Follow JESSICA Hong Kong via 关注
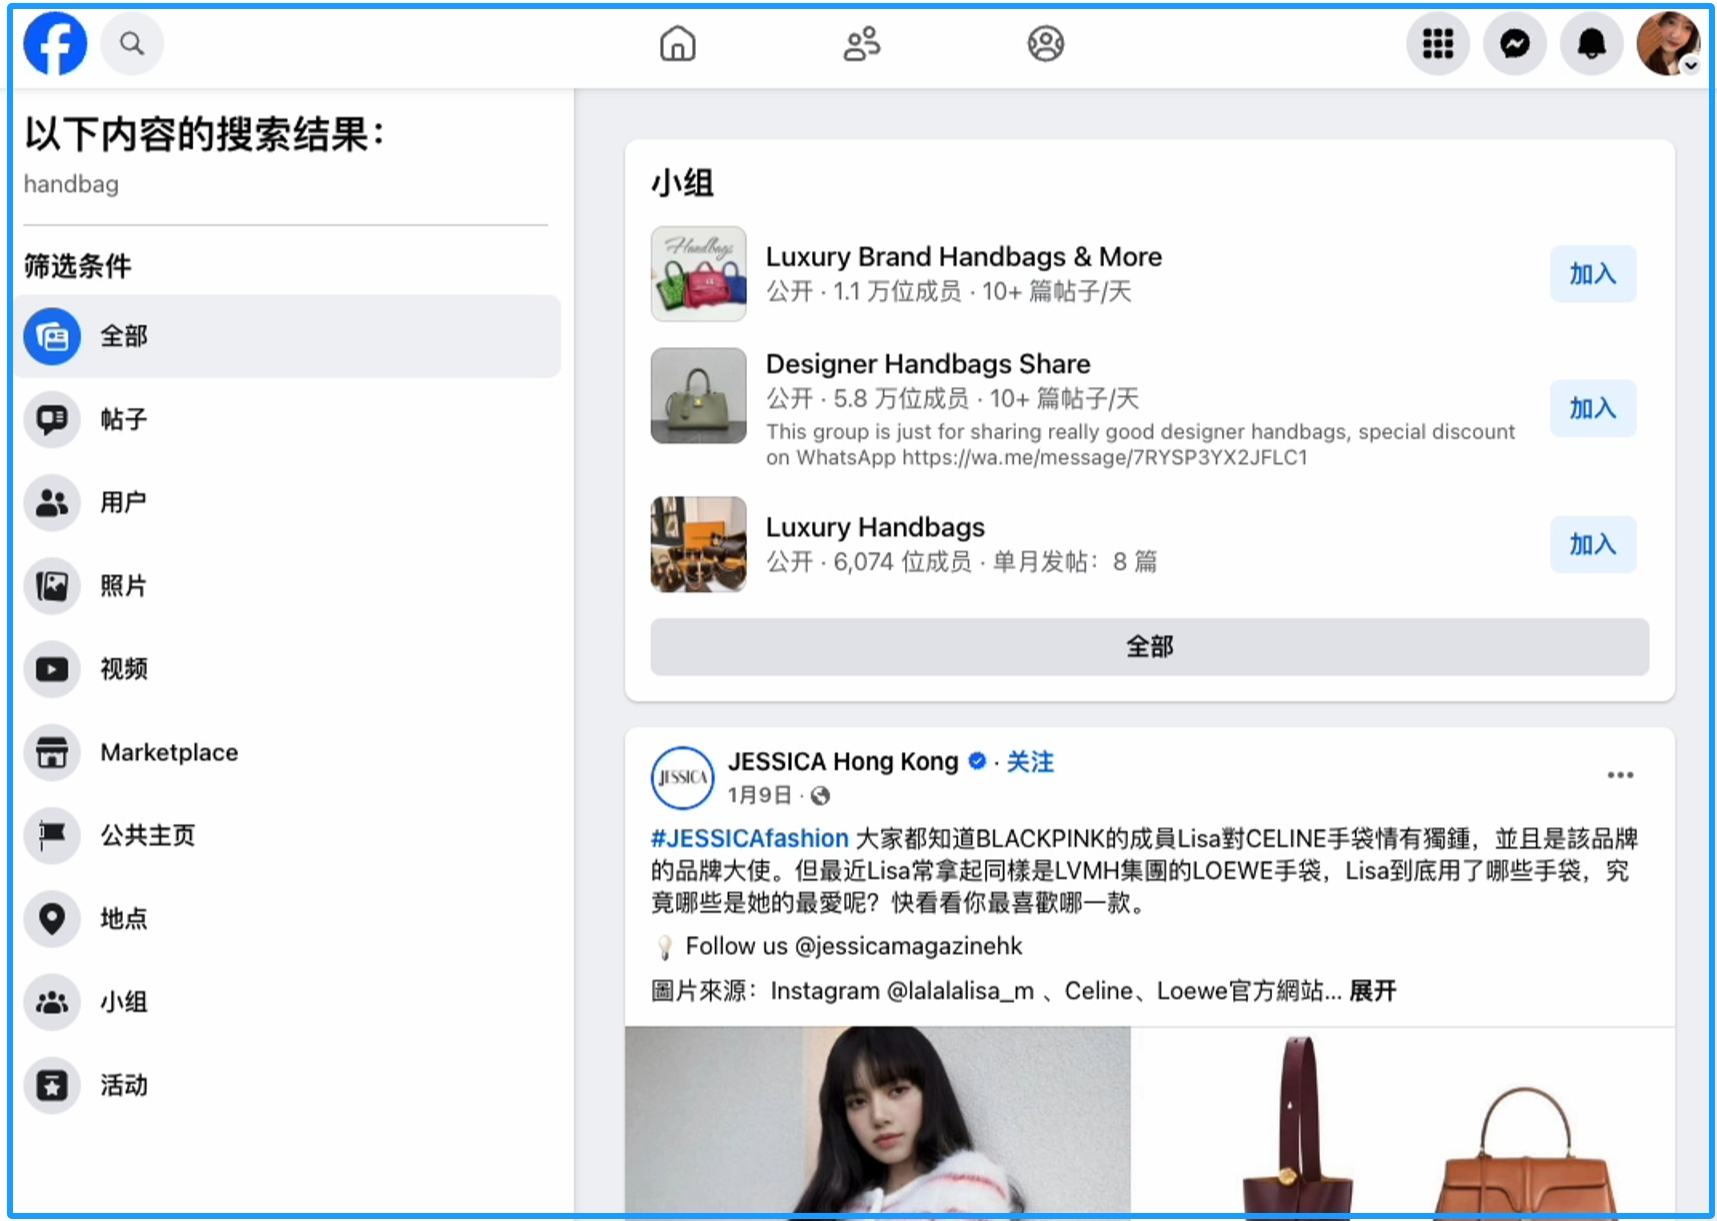 [1030, 762]
